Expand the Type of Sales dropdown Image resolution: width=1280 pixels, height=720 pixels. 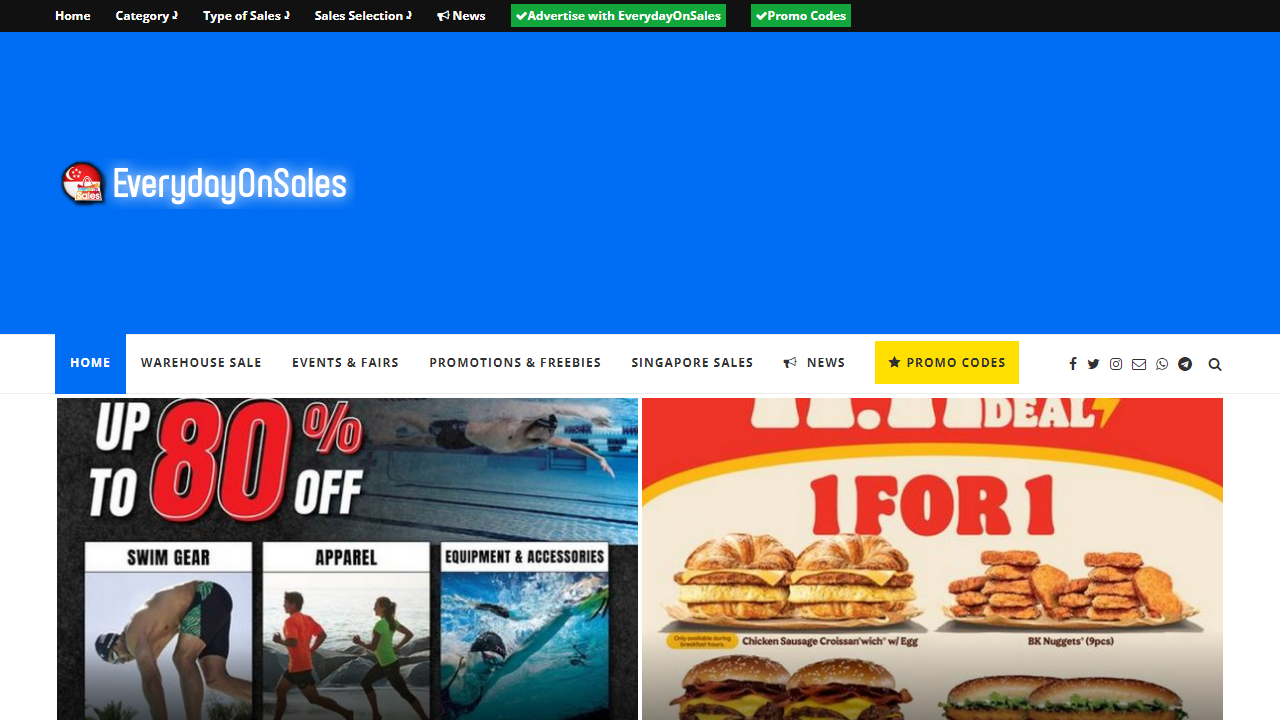(x=246, y=16)
